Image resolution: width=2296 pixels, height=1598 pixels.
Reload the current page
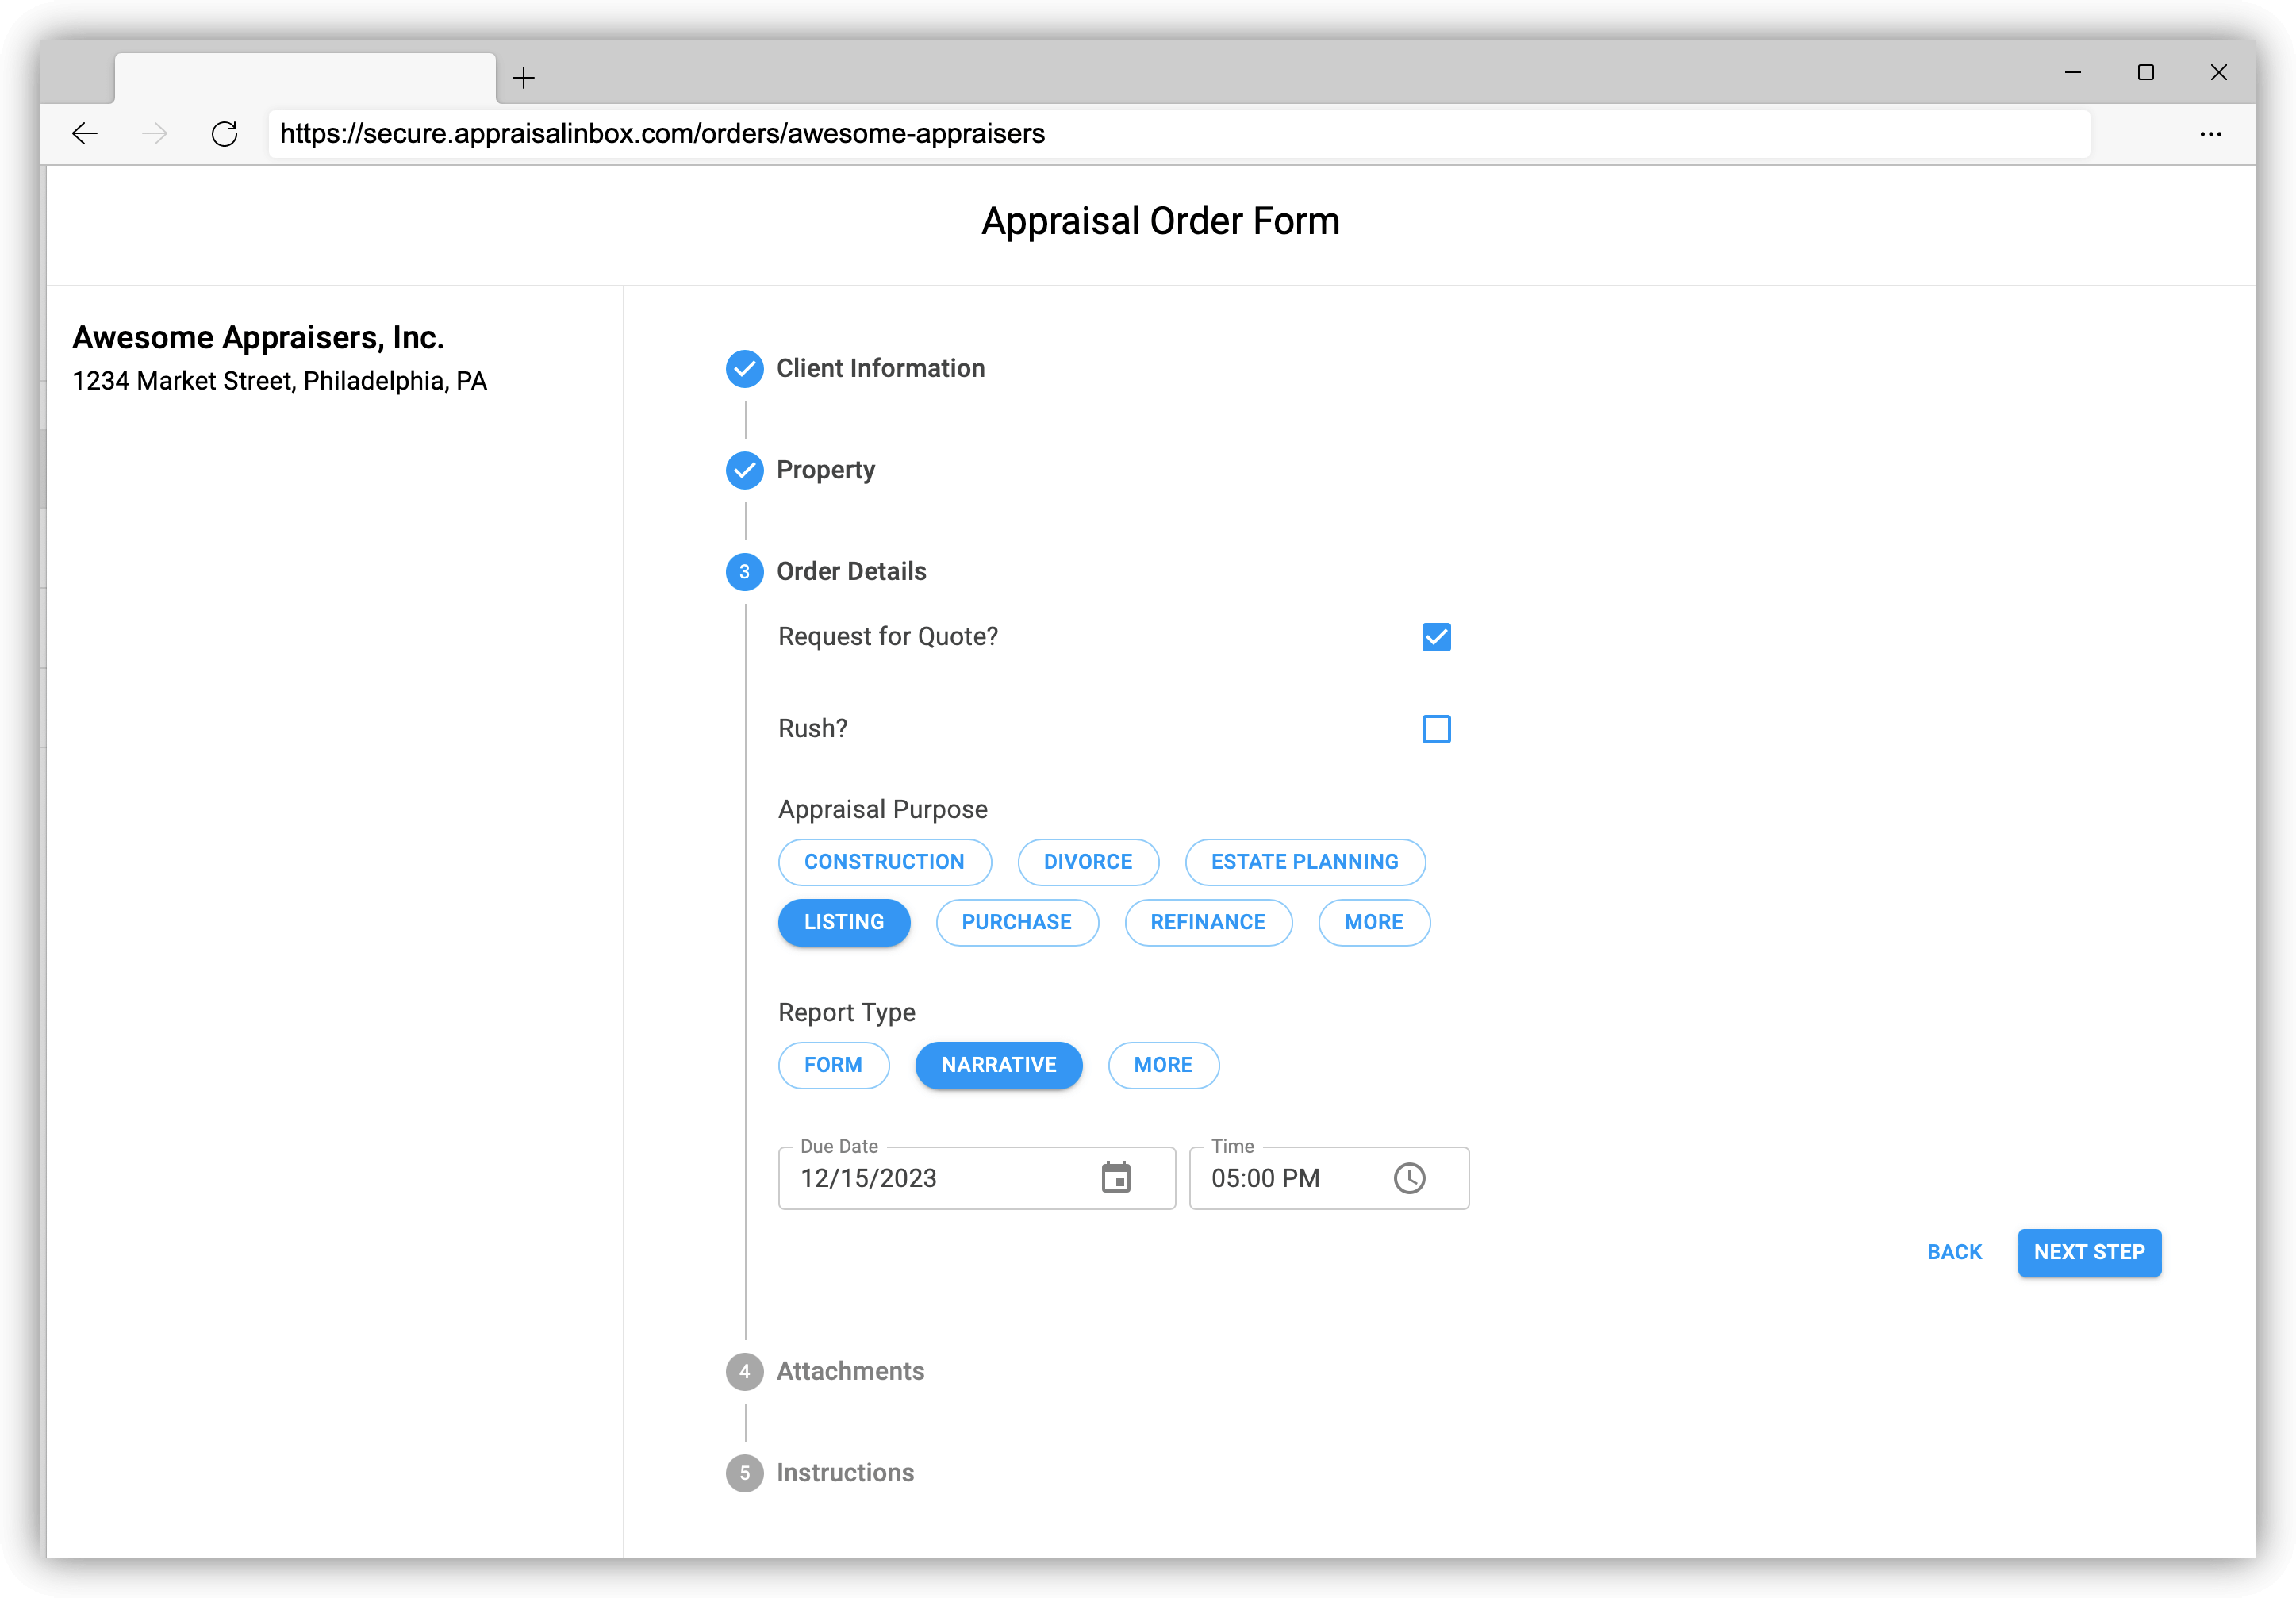click(x=225, y=133)
